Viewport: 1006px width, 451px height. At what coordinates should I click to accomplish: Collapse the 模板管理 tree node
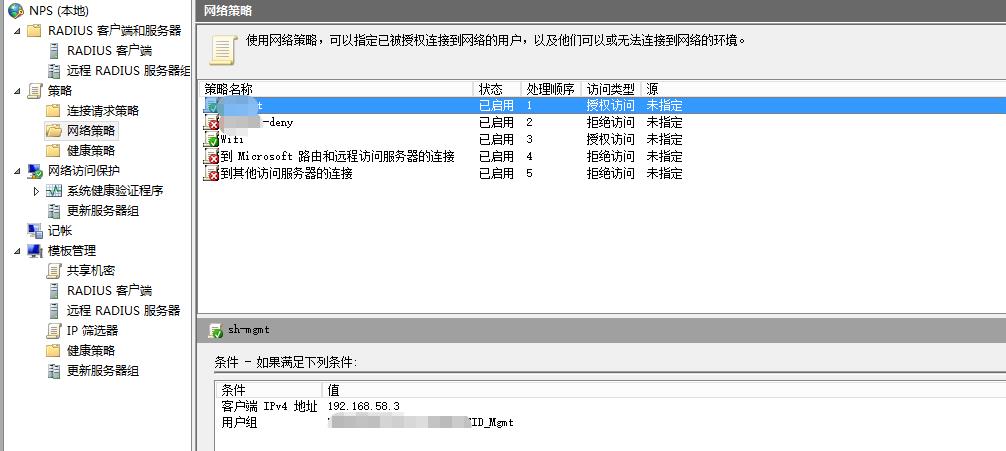(17, 251)
